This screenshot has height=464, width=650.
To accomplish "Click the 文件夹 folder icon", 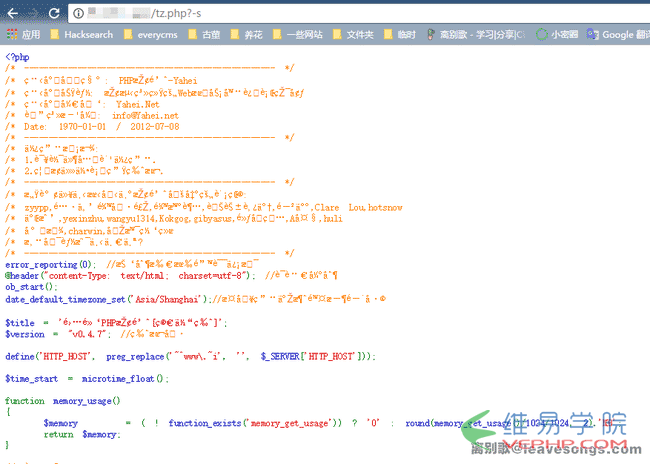I will (337, 34).
